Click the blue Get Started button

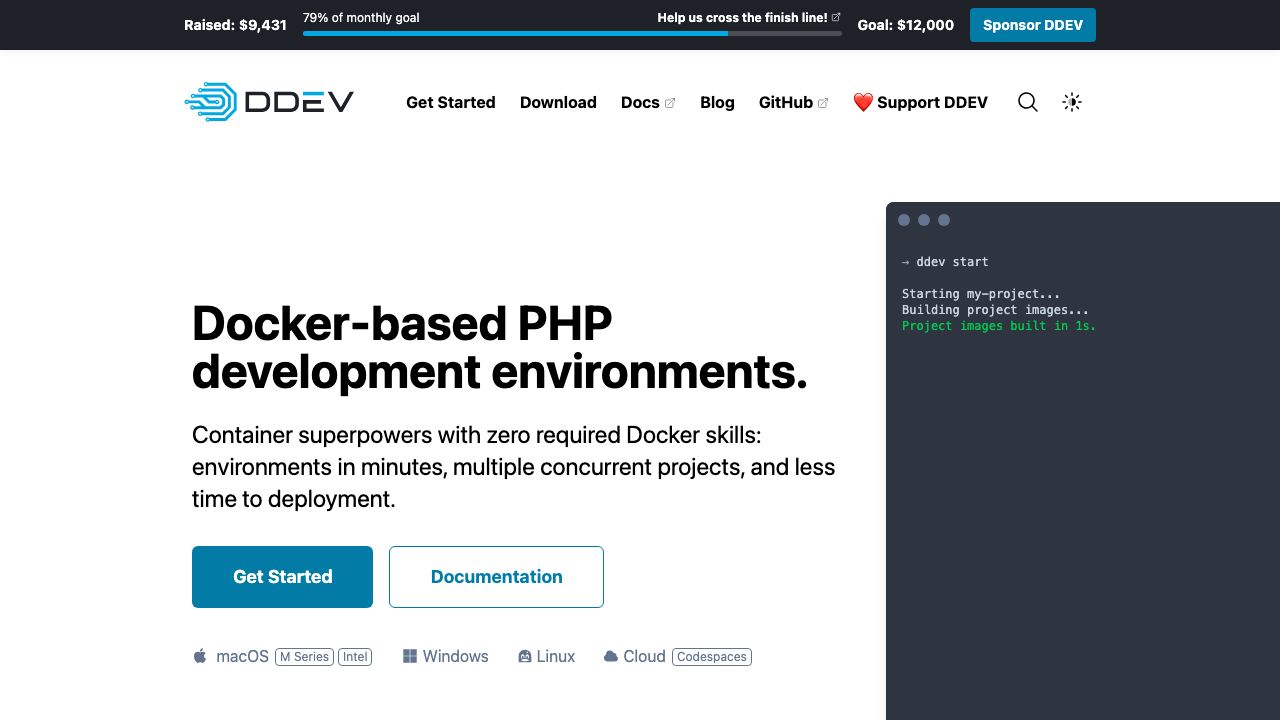(x=282, y=577)
